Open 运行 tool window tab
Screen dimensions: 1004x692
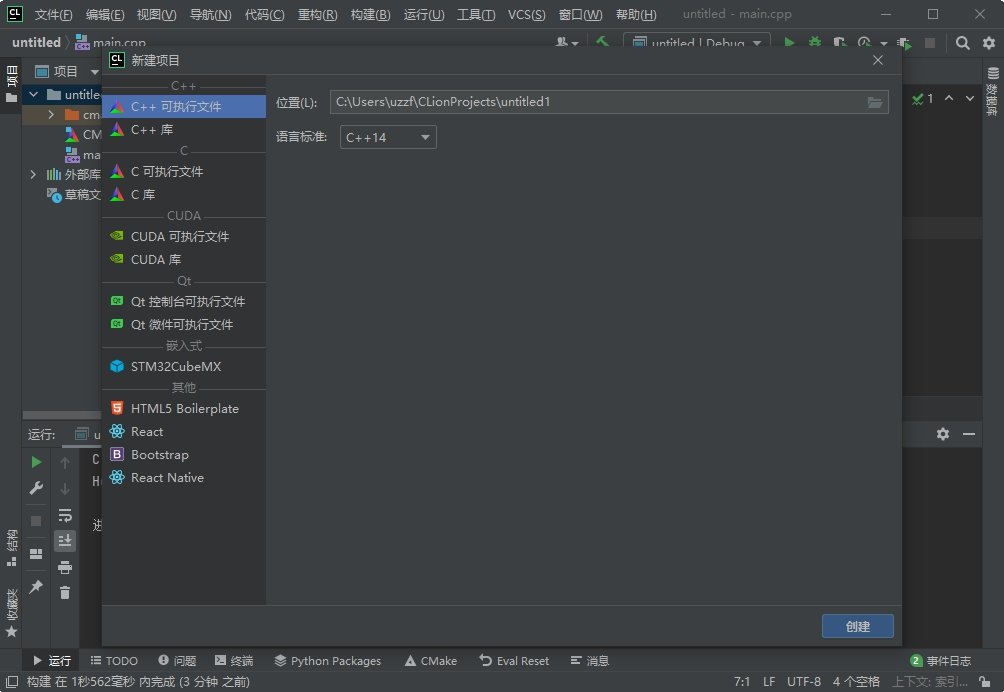point(52,661)
